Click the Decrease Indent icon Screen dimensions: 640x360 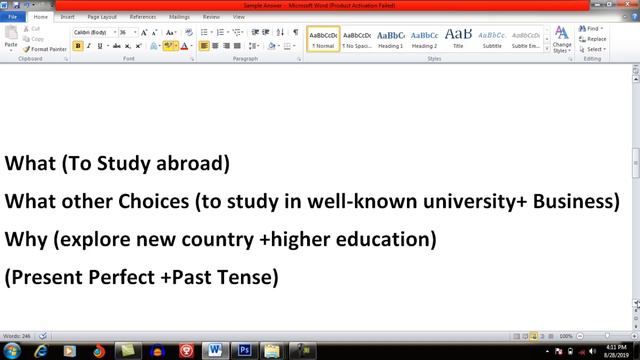pyautogui.click(x=255, y=32)
